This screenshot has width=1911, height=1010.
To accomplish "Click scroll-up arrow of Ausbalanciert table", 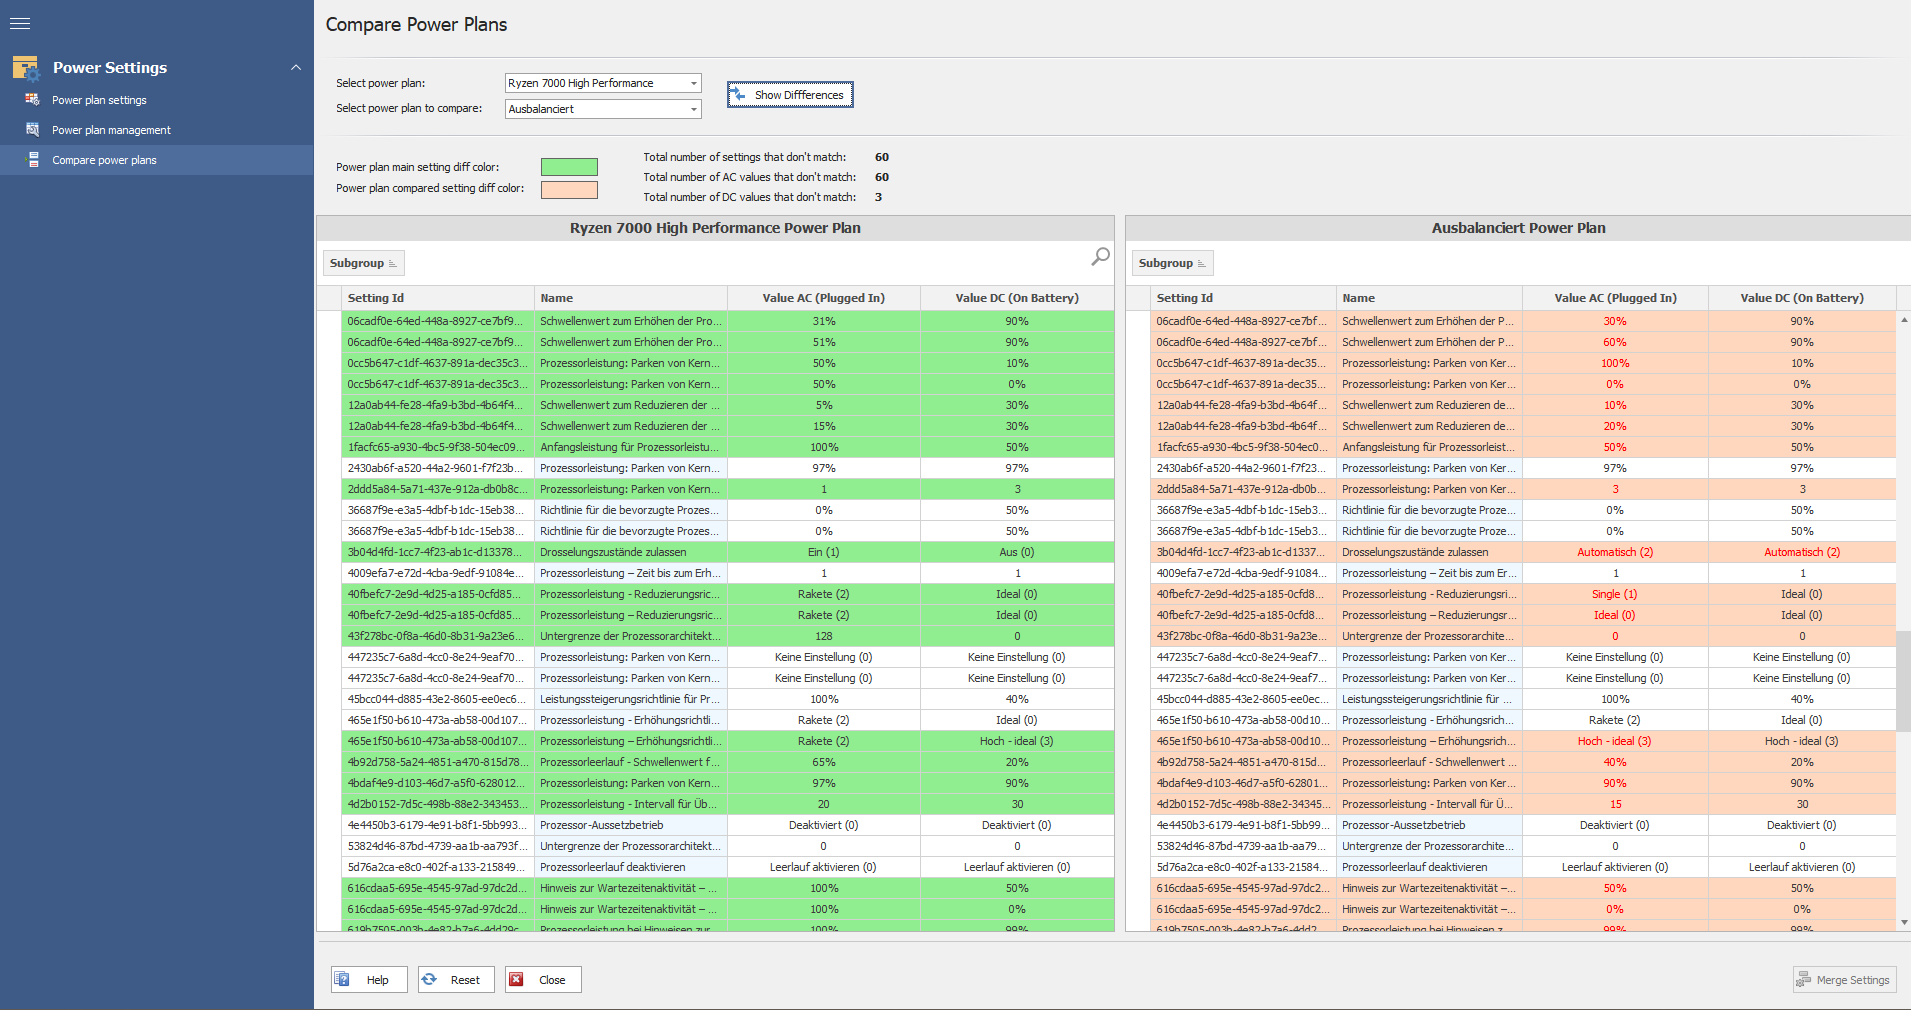I will [x=1904, y=320].
